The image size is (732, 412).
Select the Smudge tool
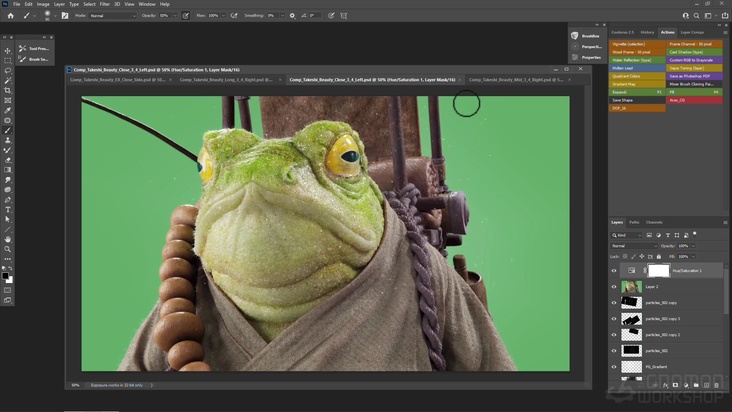coord(7,180)
